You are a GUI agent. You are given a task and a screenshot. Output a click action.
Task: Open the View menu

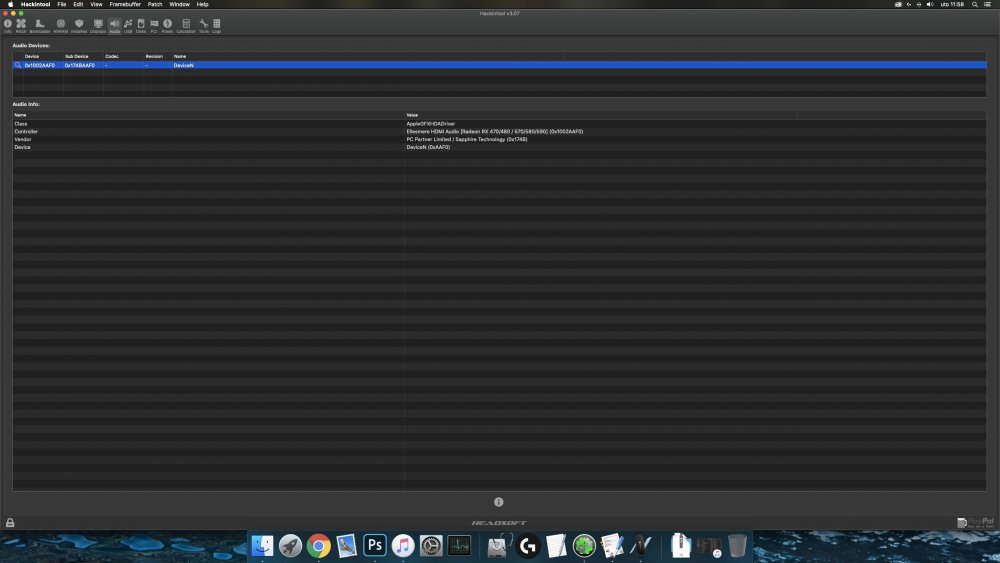click(x=96, y=4)
